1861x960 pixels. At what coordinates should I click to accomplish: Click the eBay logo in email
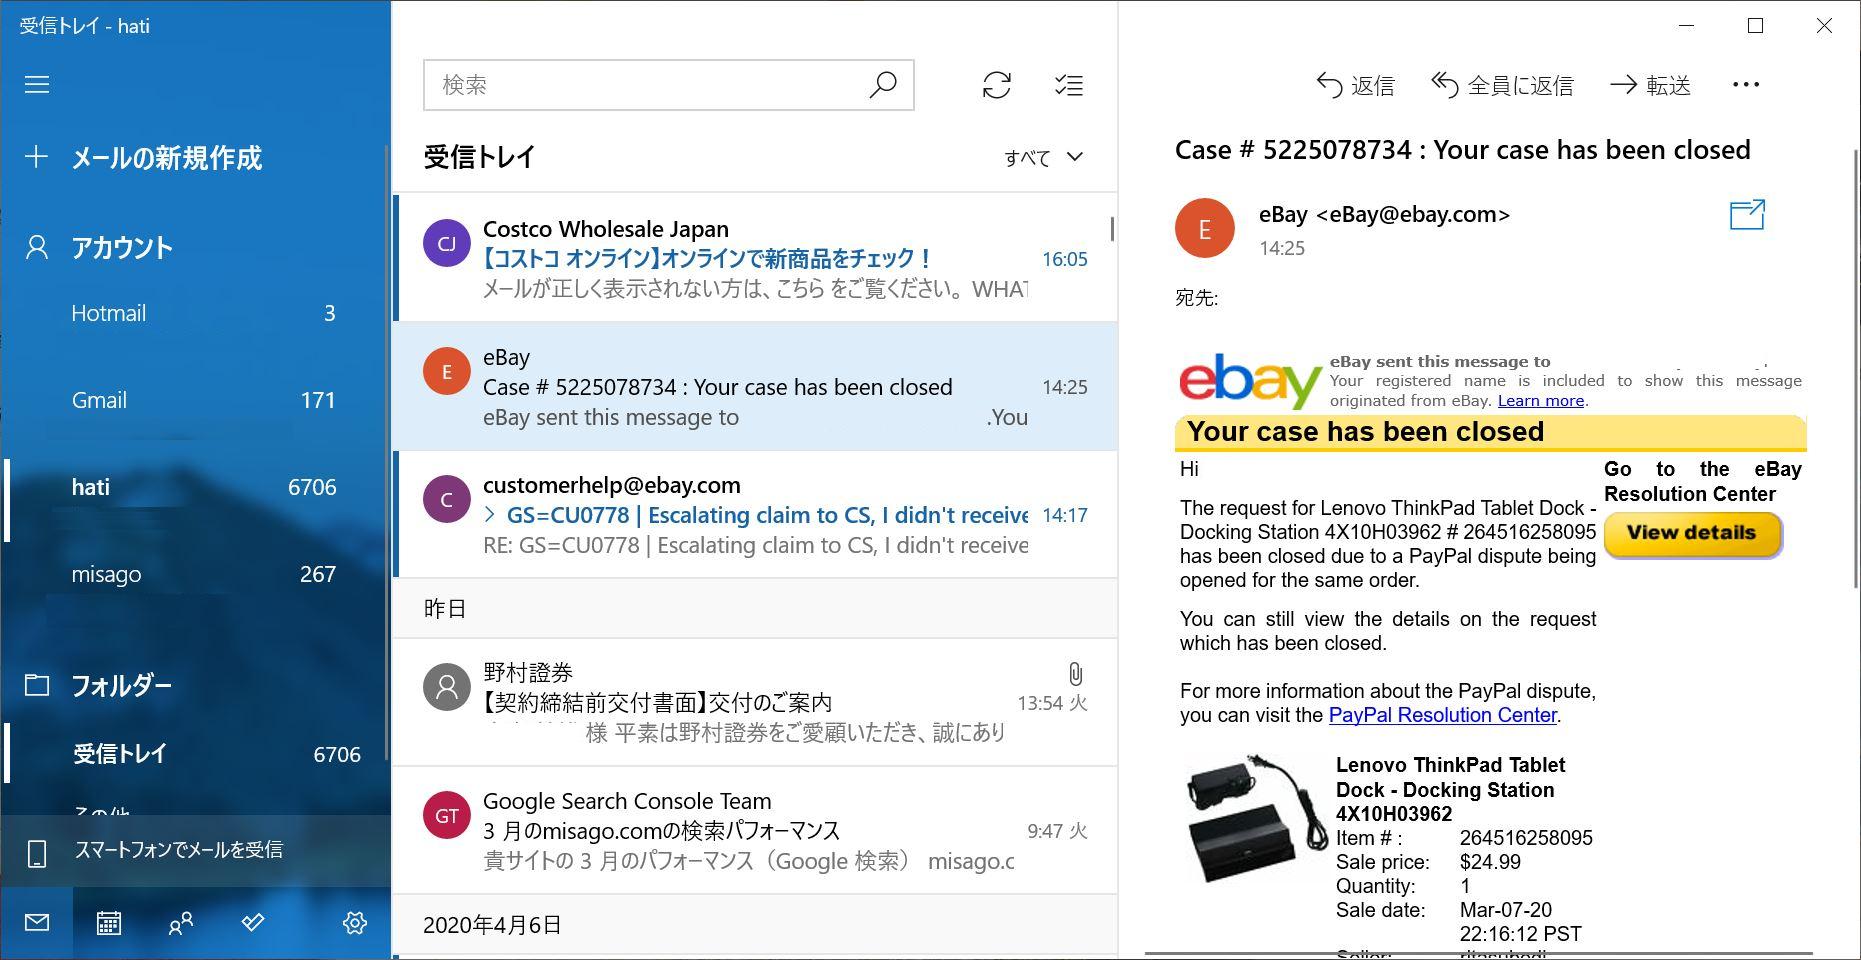[x=1251, y=381]
